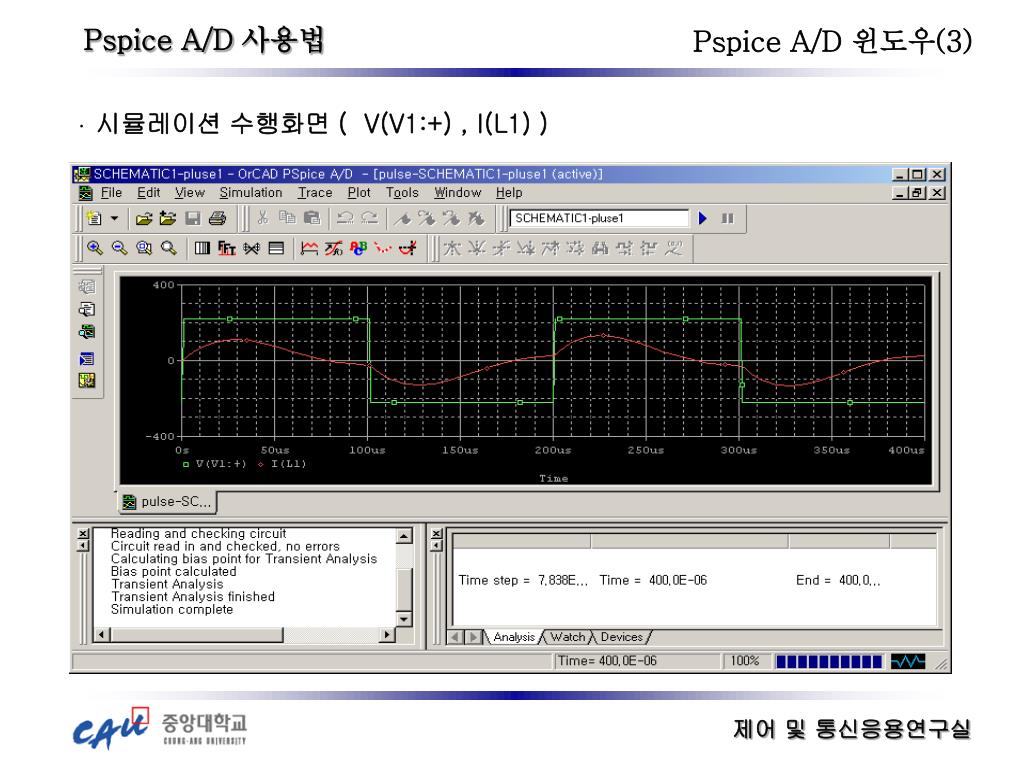Click the Evaluate Goal Function icon
Viewport: 1024px width, 768px height.
click(x=334, y=248)
